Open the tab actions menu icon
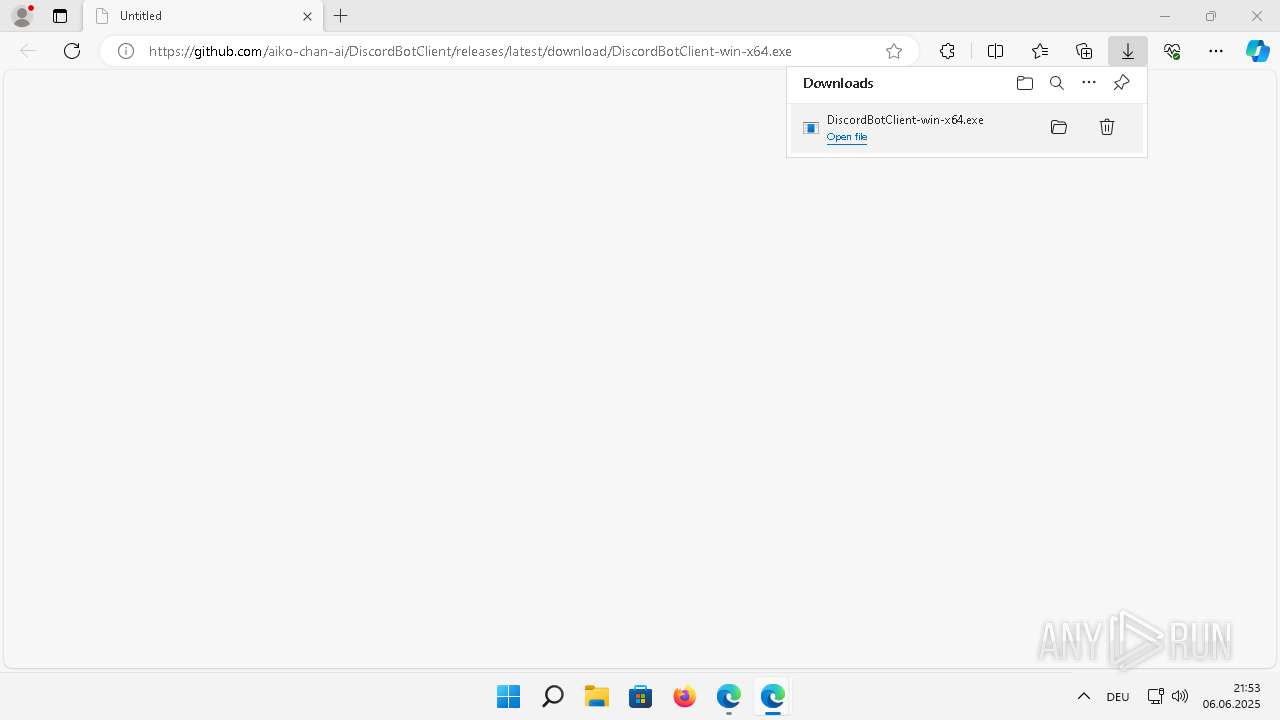The image size is (1280, 720). click(60, 16)
